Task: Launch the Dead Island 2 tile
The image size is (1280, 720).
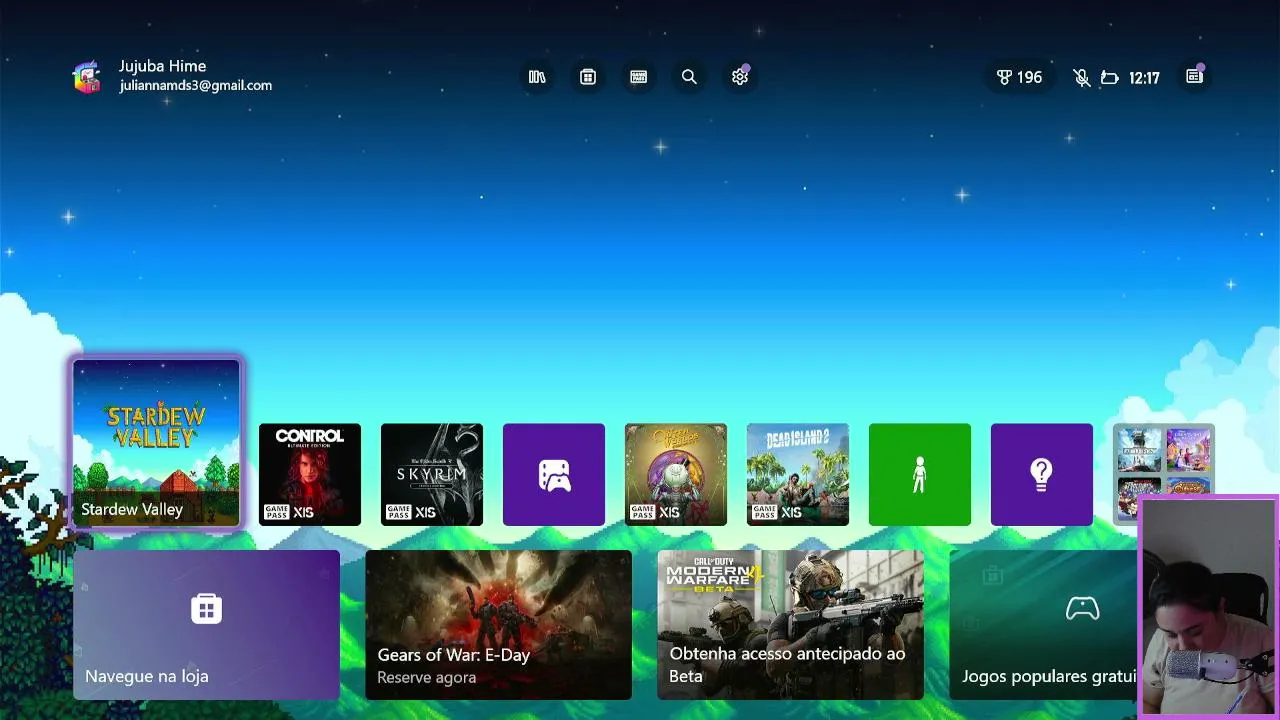Action: click(x=798, y=474)
